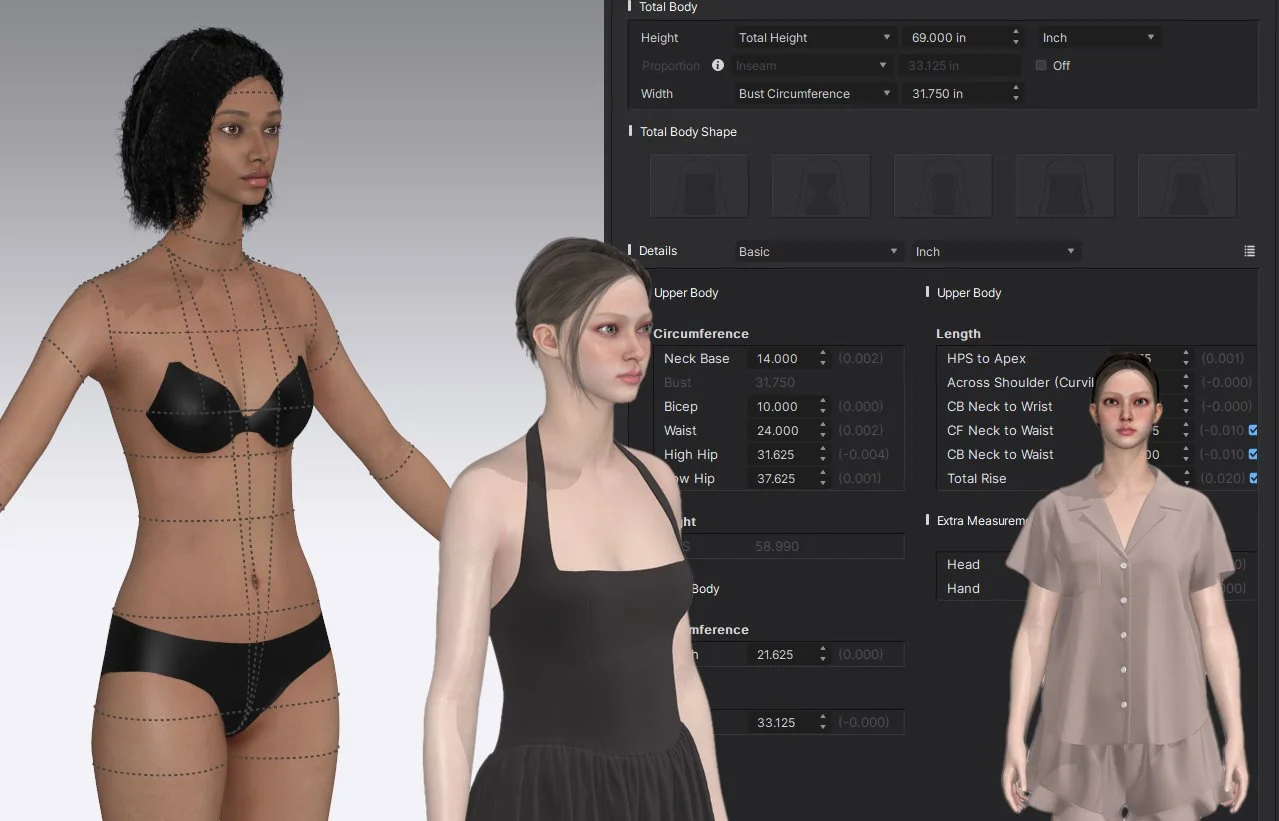Toggle the Proportion Off checkbox
The height and width of the screenshot is (821, 1279).
coord(1041,65)
